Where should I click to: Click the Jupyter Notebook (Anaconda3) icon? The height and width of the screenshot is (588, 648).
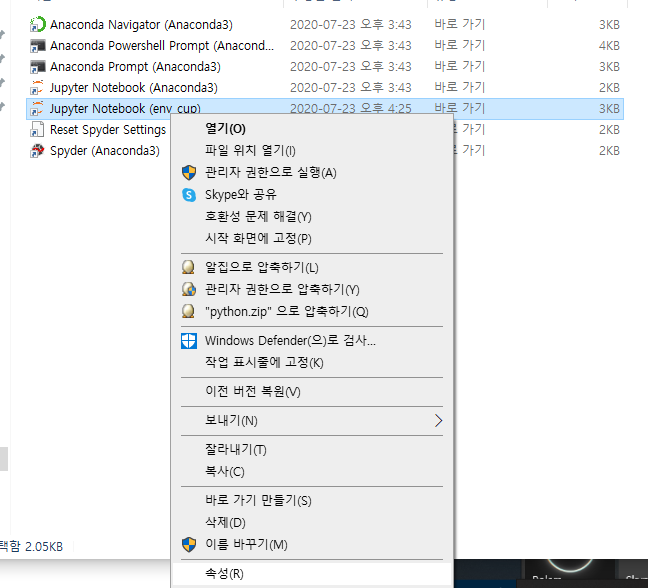point(37,88)
